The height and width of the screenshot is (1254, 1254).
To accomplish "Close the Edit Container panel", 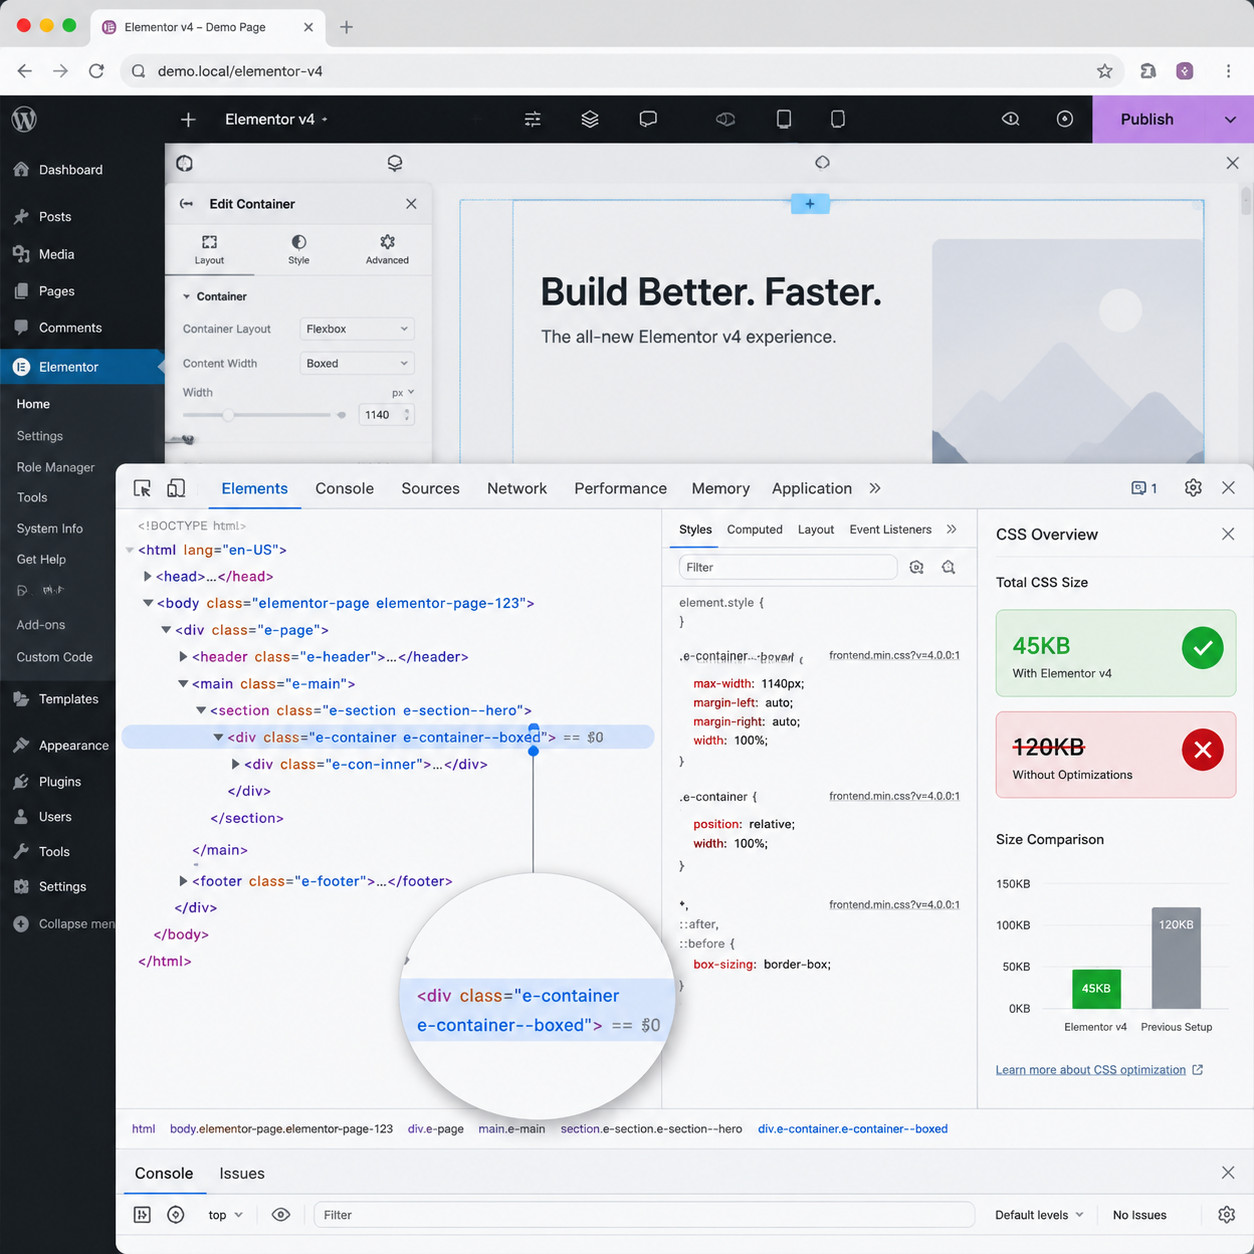I will click(x=411, y=204).
